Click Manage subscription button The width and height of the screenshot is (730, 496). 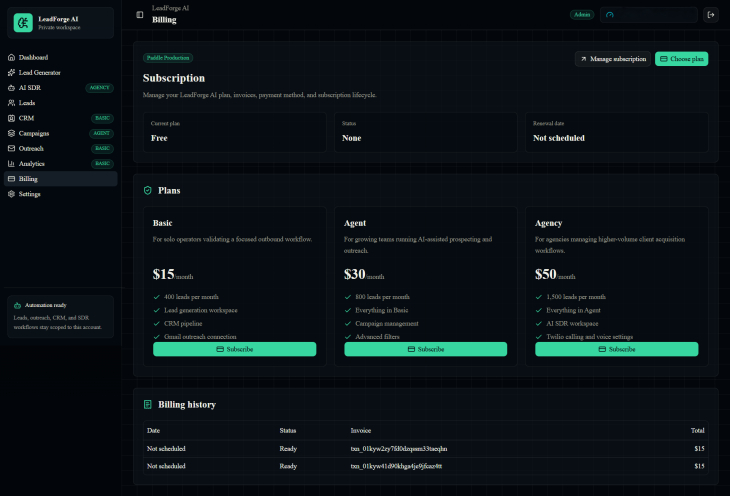coord(613,59)
